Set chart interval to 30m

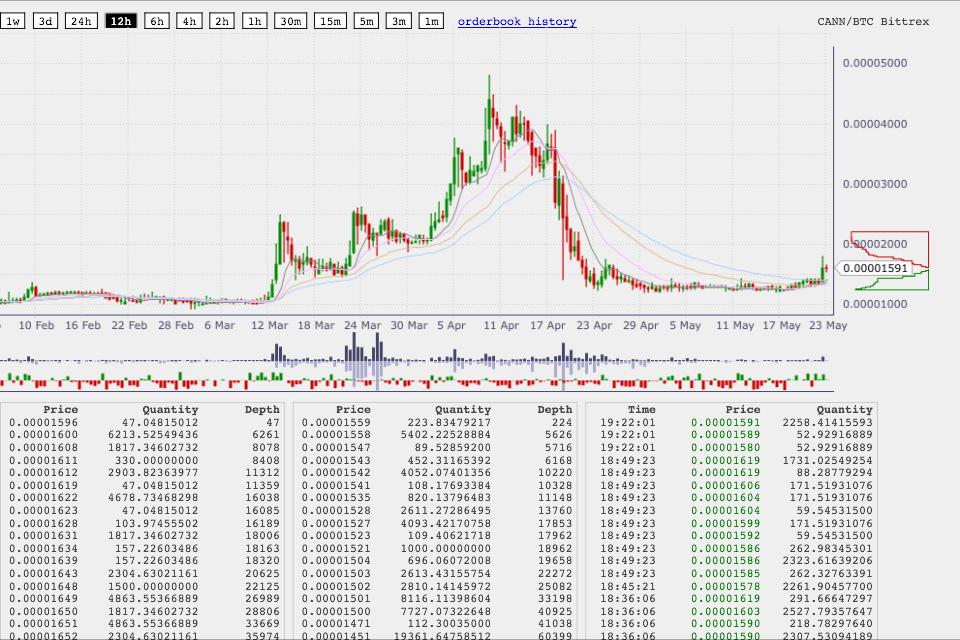click(290, 21)
